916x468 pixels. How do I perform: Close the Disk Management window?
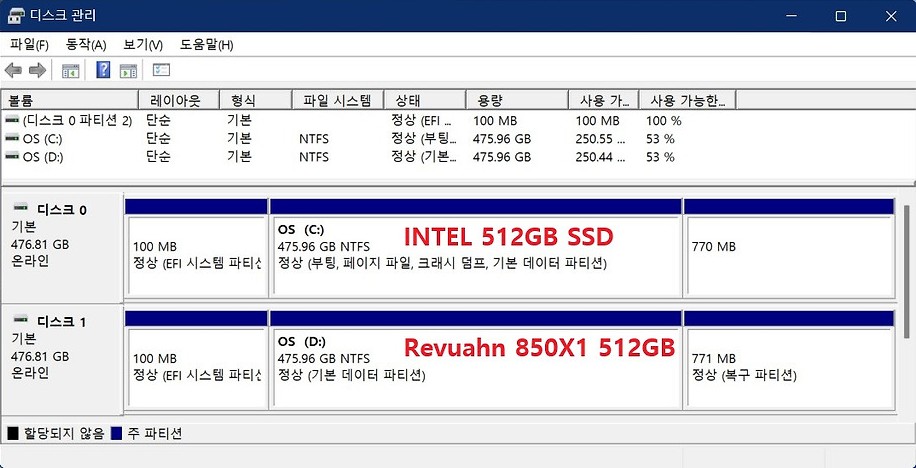point(891,16)
